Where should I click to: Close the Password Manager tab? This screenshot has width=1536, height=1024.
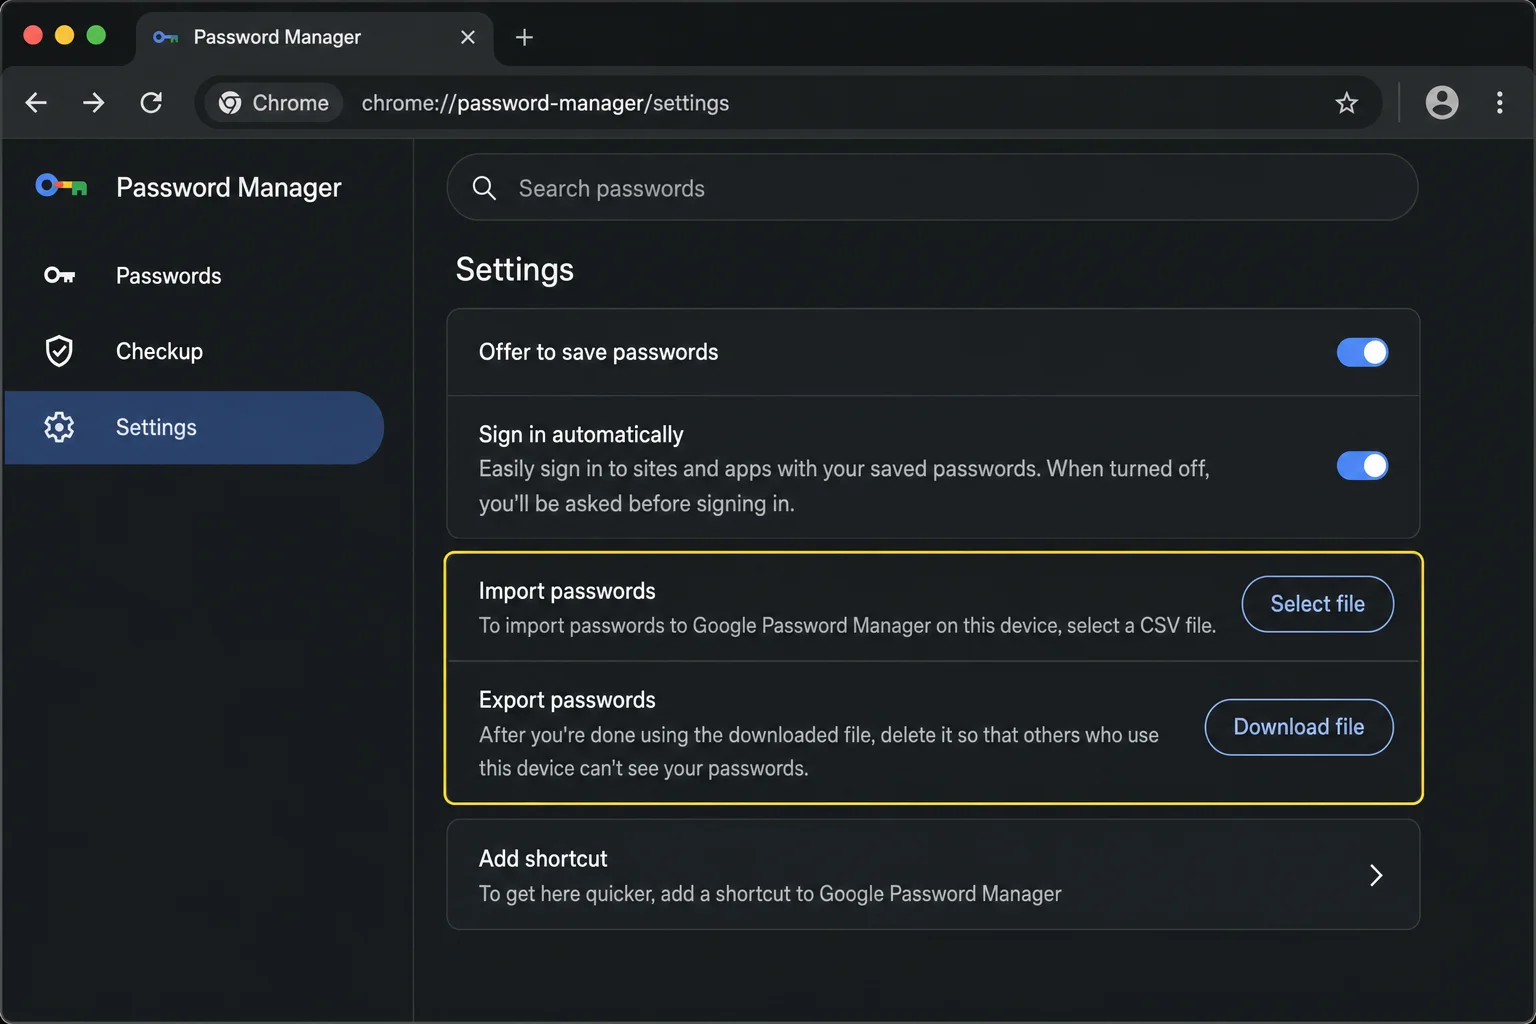click(x=467, y=37)
